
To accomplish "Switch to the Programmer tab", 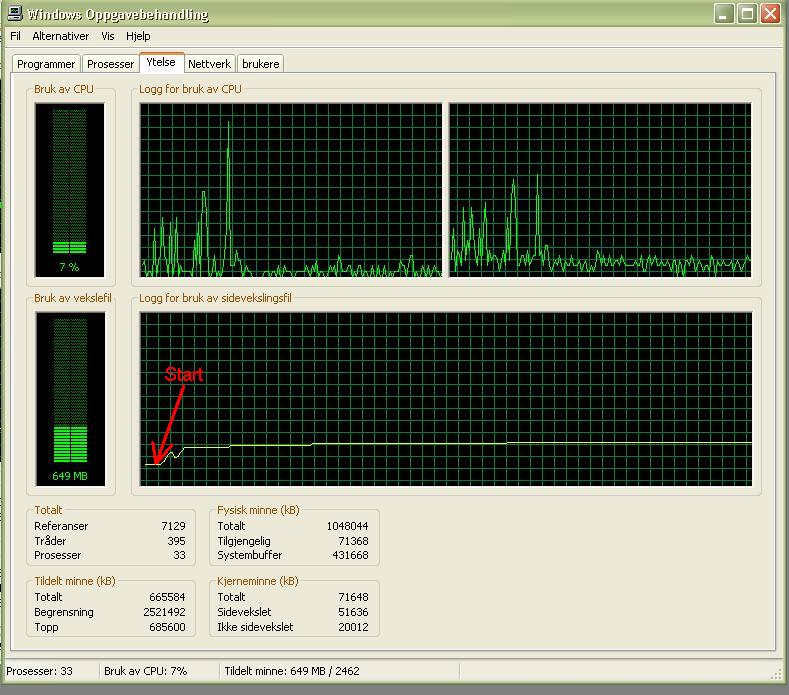I will pos(46,64).
